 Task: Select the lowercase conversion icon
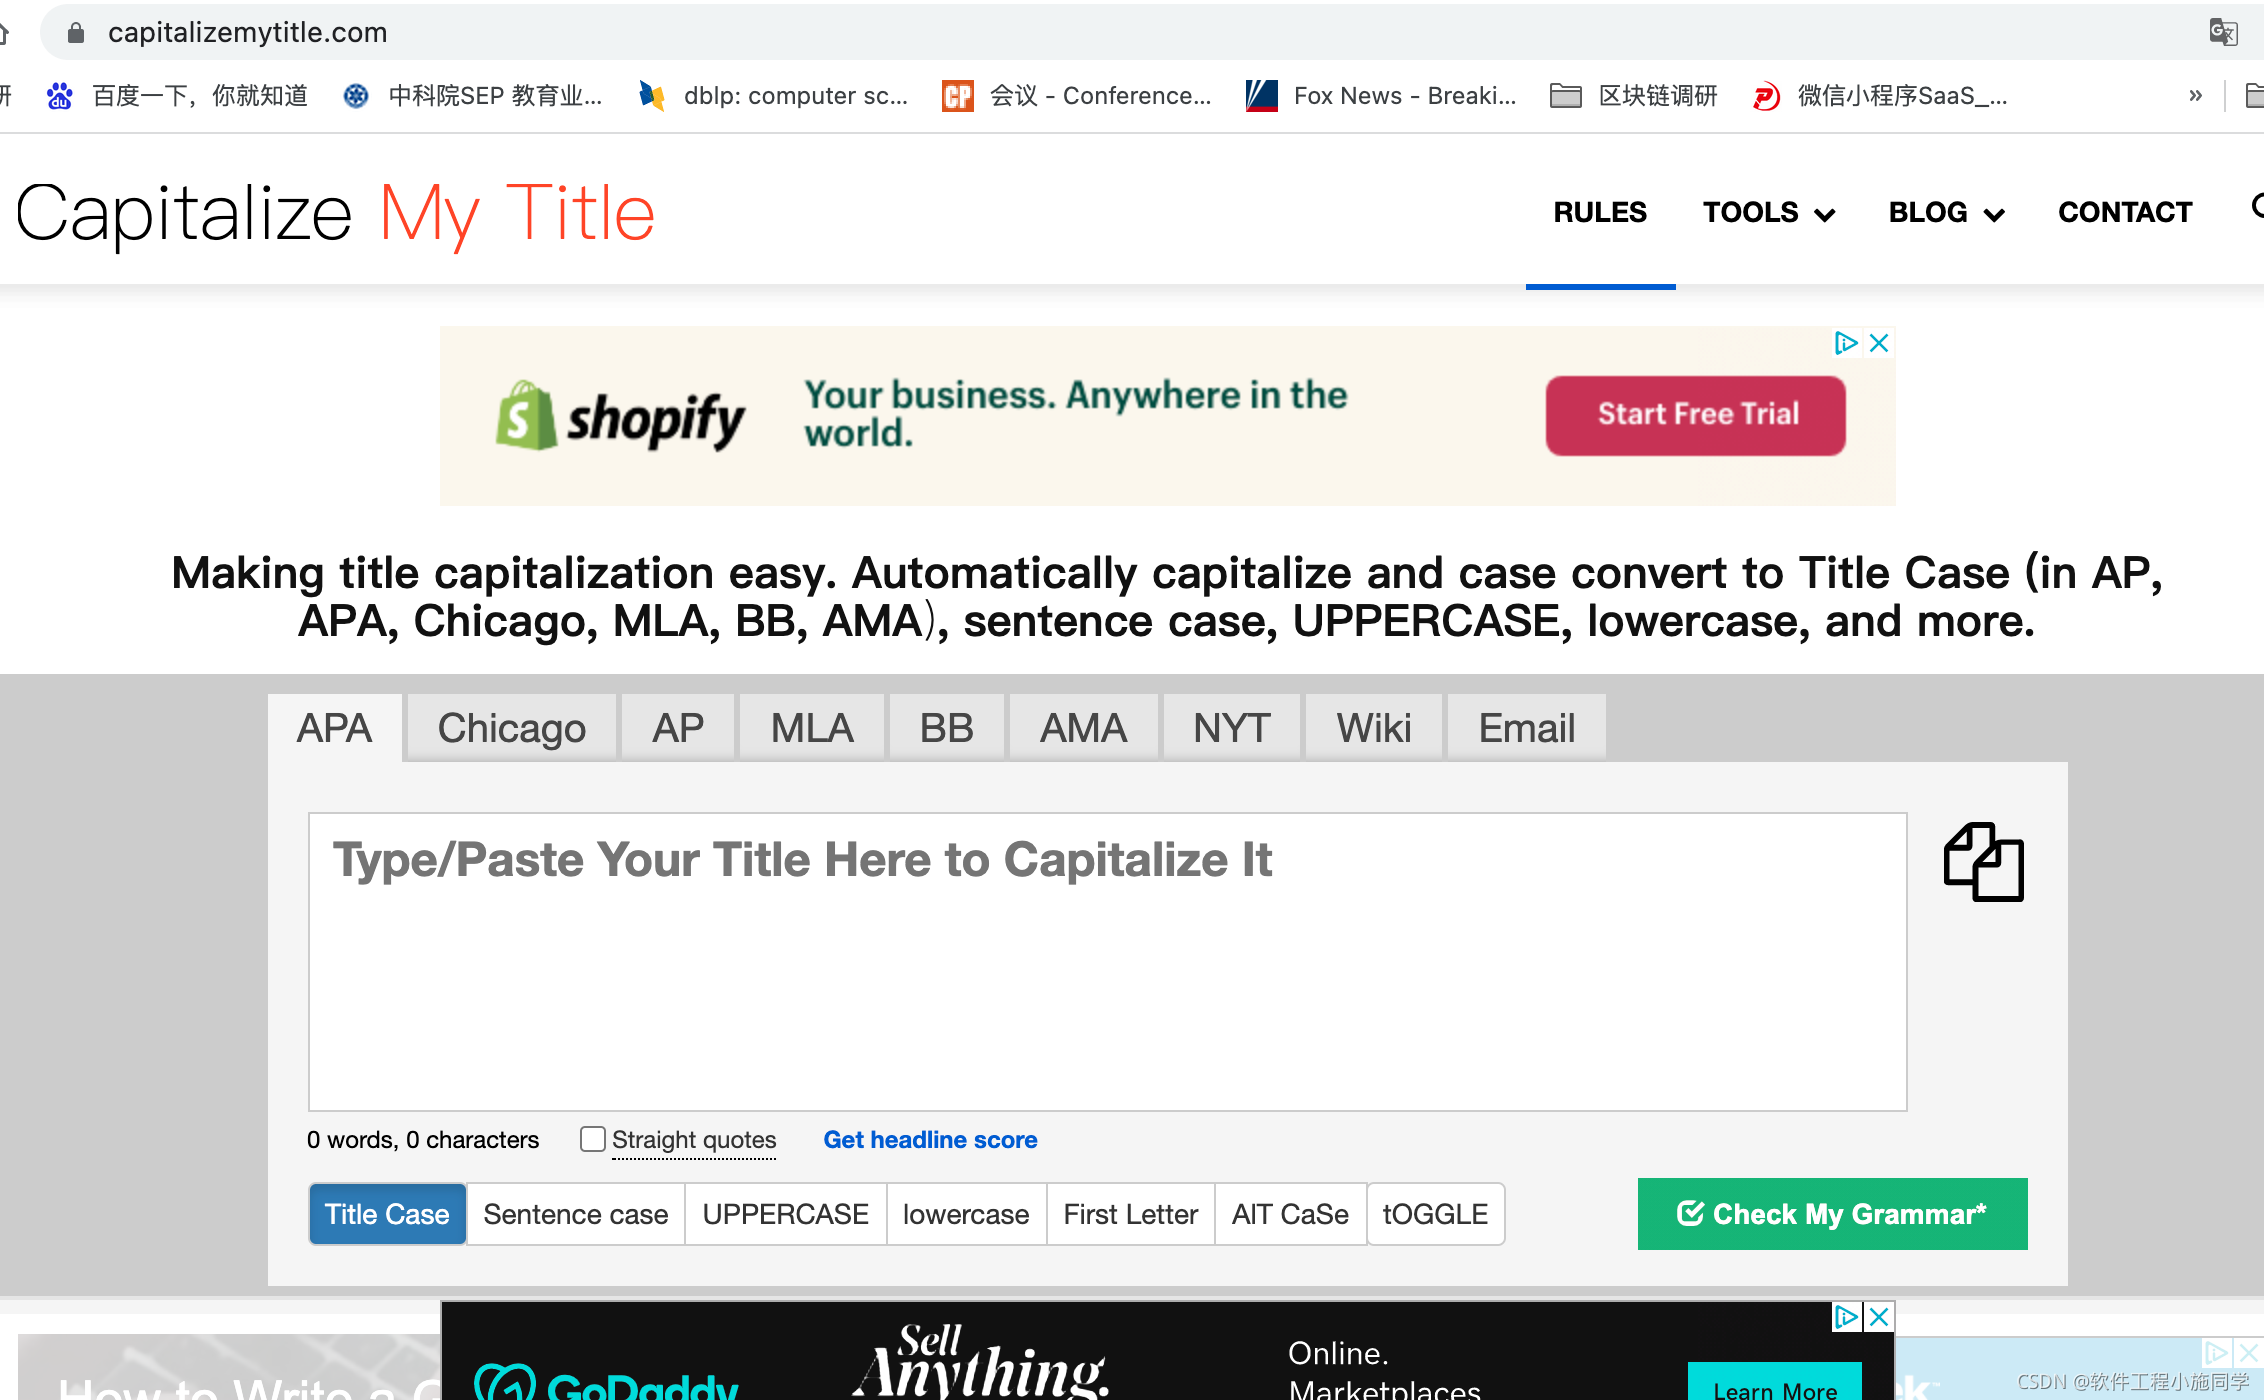(964, 1212)
